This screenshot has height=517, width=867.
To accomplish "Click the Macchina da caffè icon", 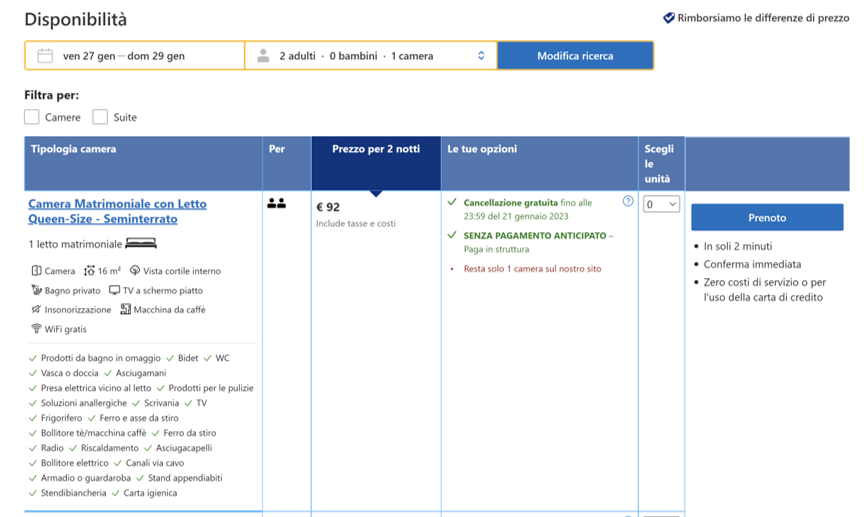I will [125, 310].
